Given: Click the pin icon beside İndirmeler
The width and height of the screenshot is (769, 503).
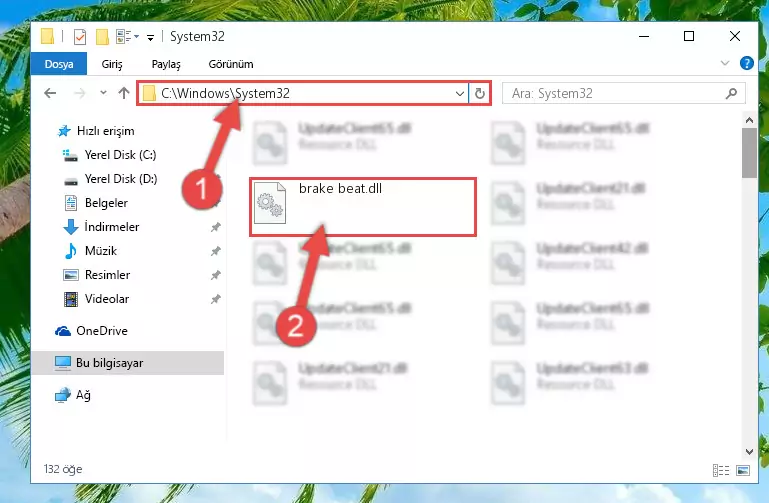Looking at the screenshot, I should click(x=215, y=227).
